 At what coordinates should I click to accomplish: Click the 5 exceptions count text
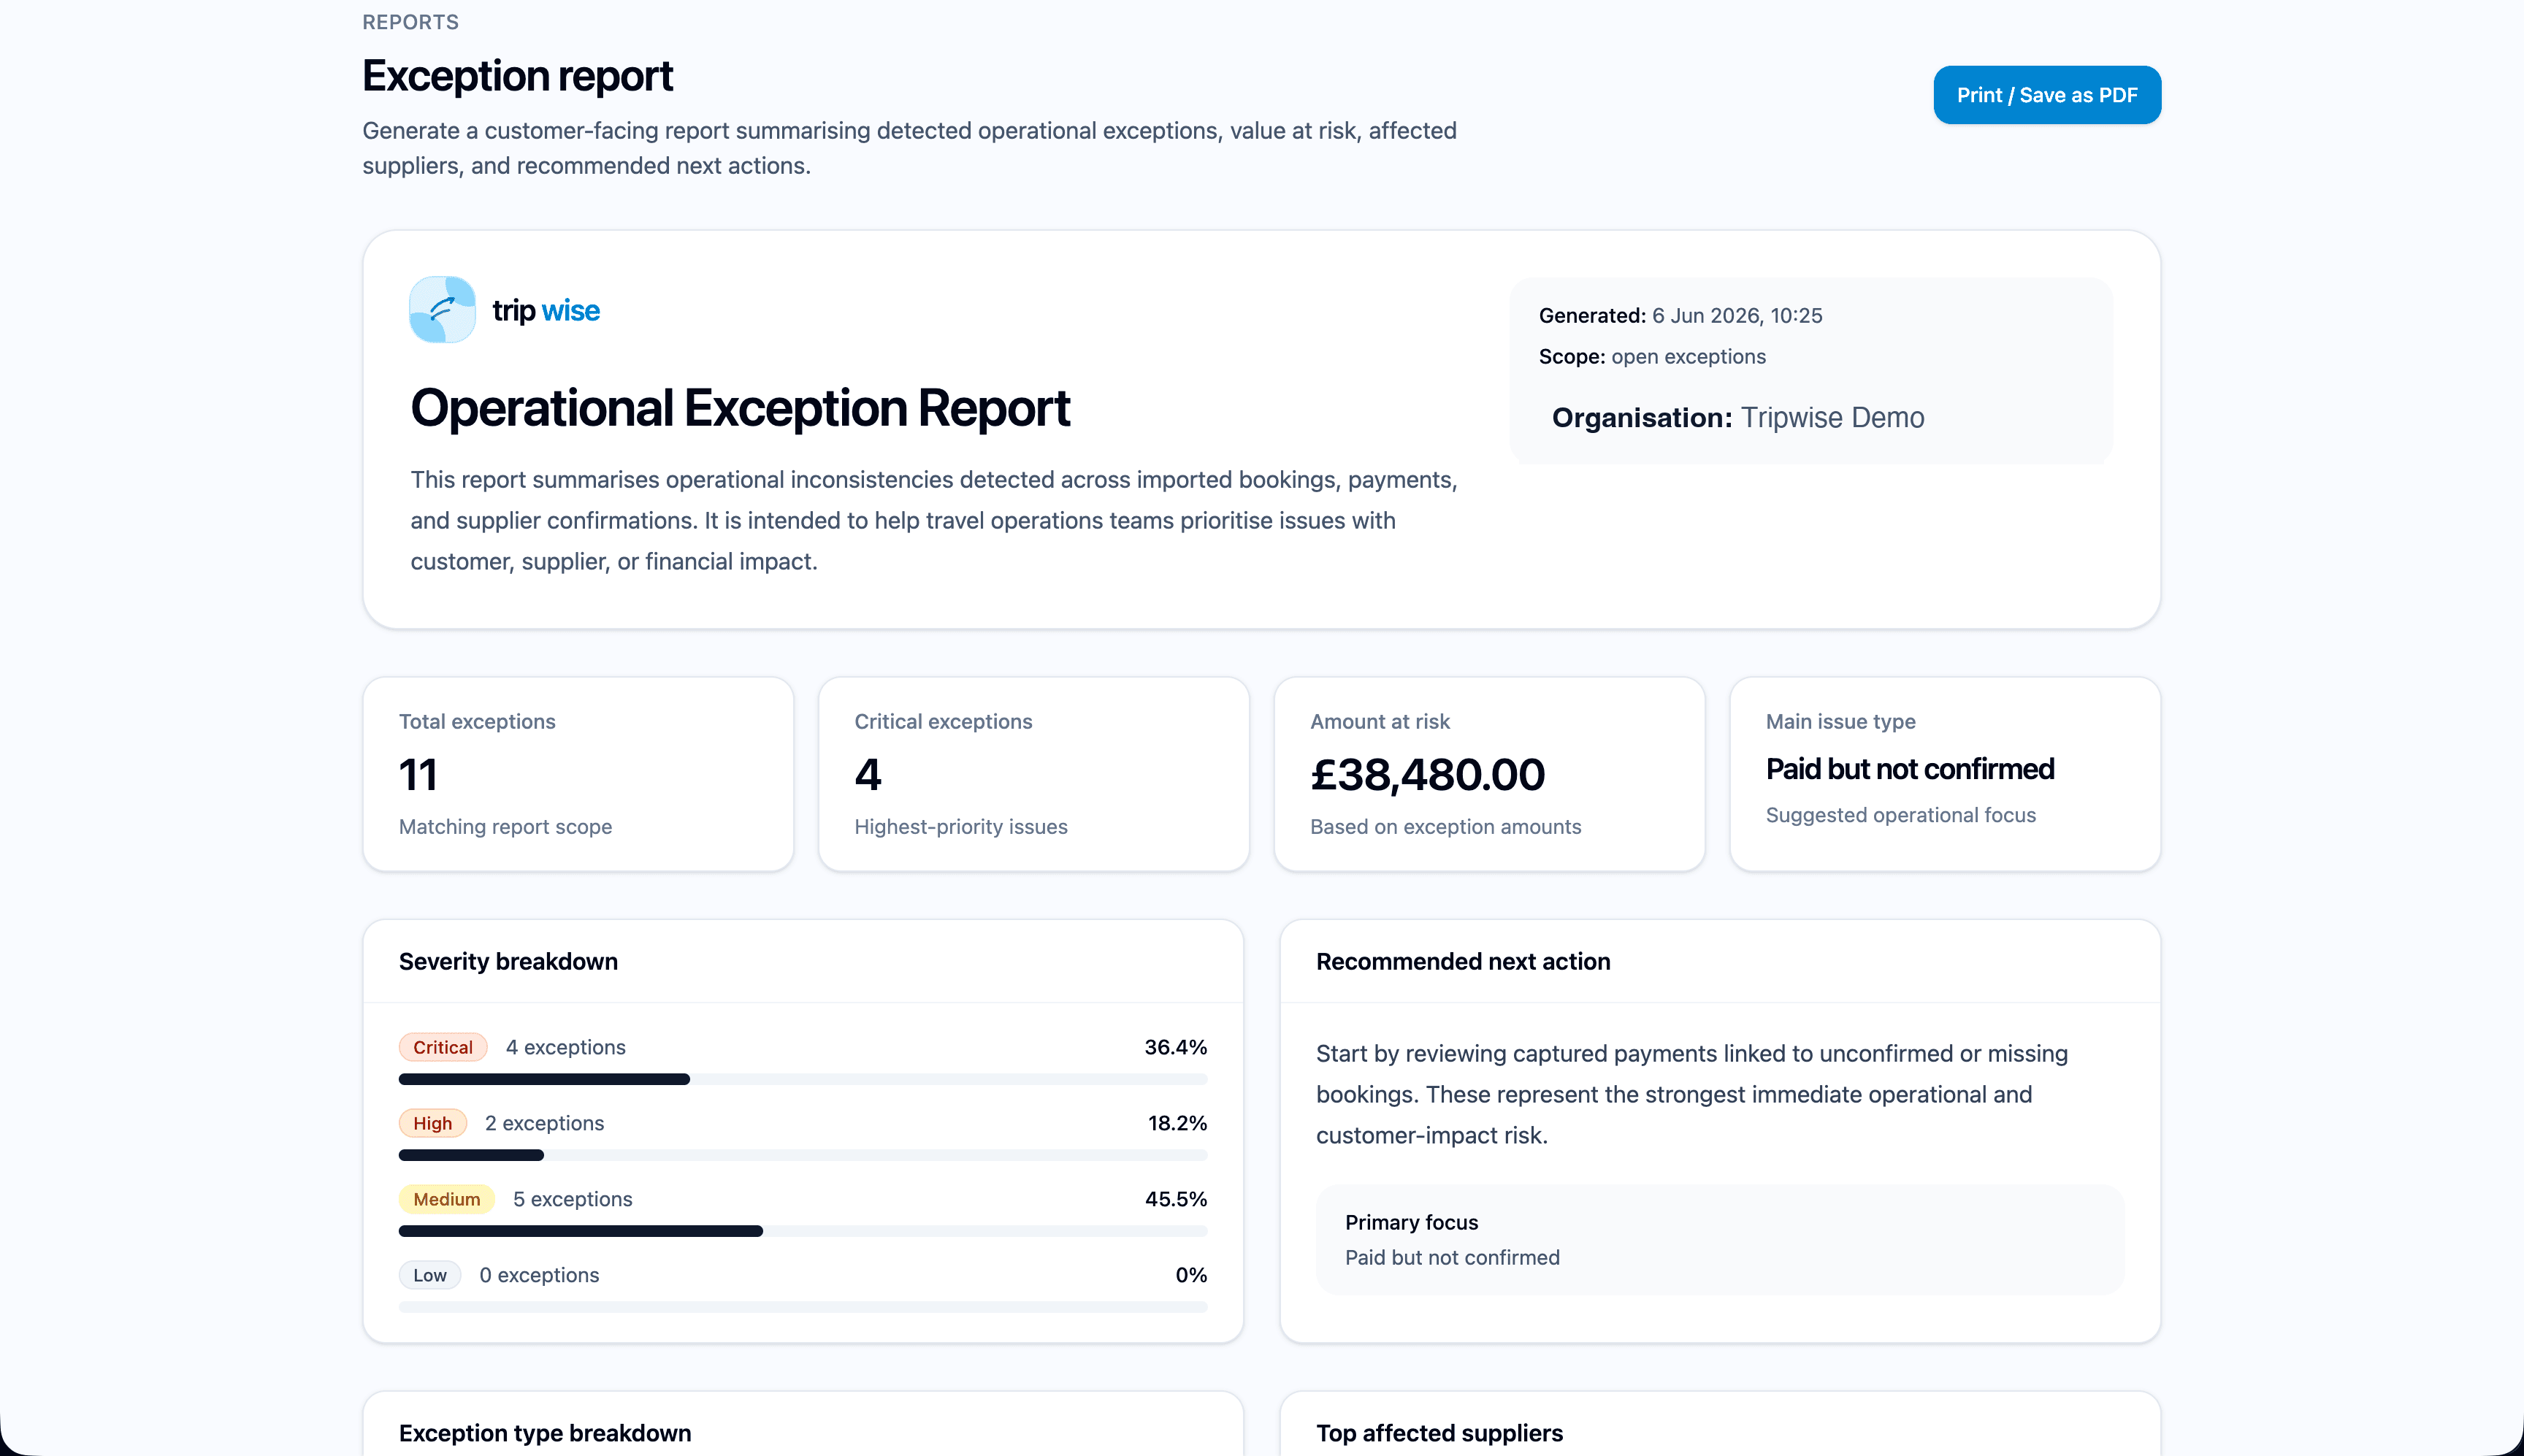(572, 1199)
